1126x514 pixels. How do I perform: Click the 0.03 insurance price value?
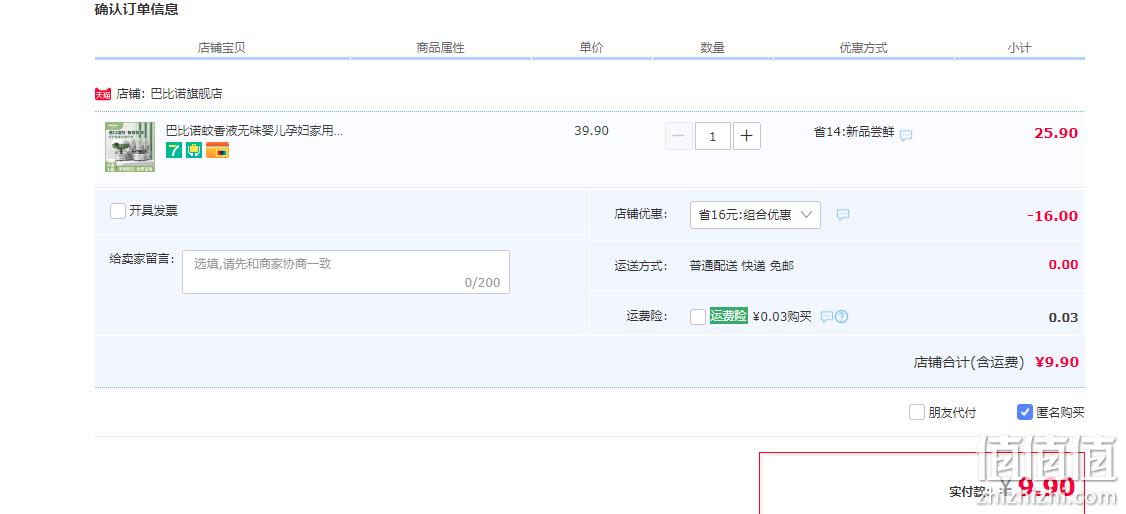(x=1064, y=317)
